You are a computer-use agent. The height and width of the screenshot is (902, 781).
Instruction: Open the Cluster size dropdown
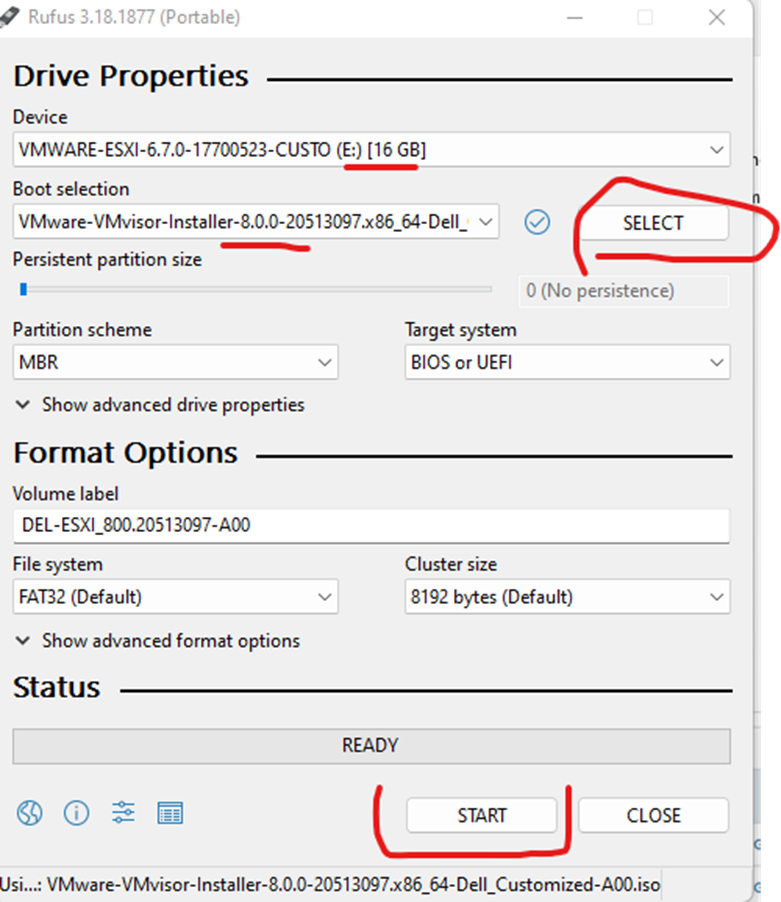click(x=567, y=597)
